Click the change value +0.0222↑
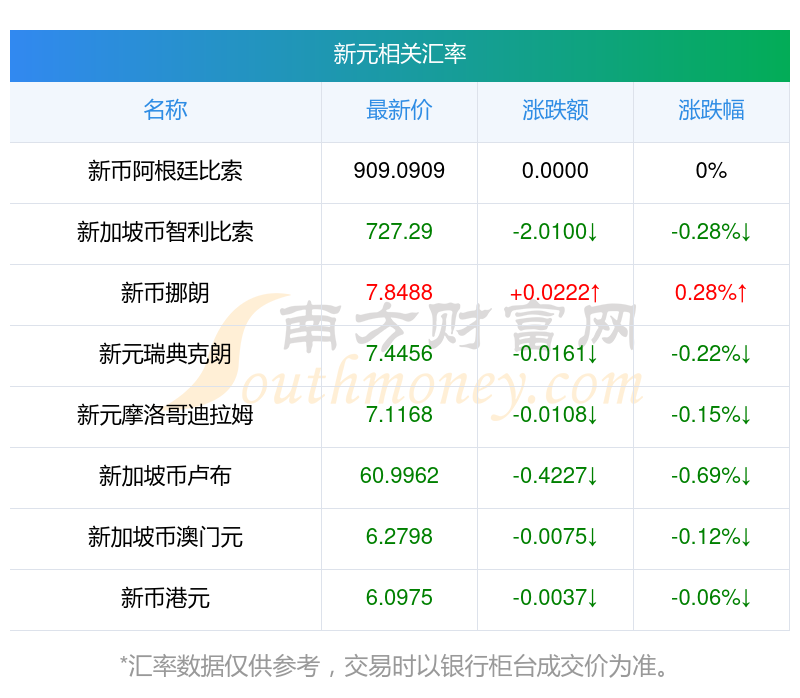The image size is (800, 698). (x=555, y=293)
